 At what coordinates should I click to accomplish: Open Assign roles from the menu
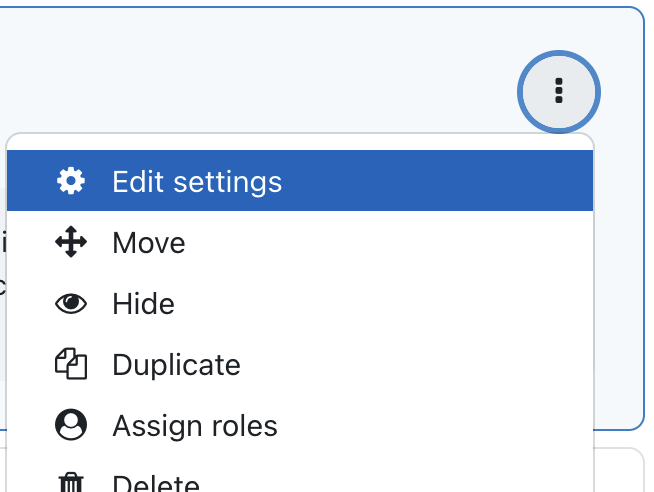[x=300, y=425]
